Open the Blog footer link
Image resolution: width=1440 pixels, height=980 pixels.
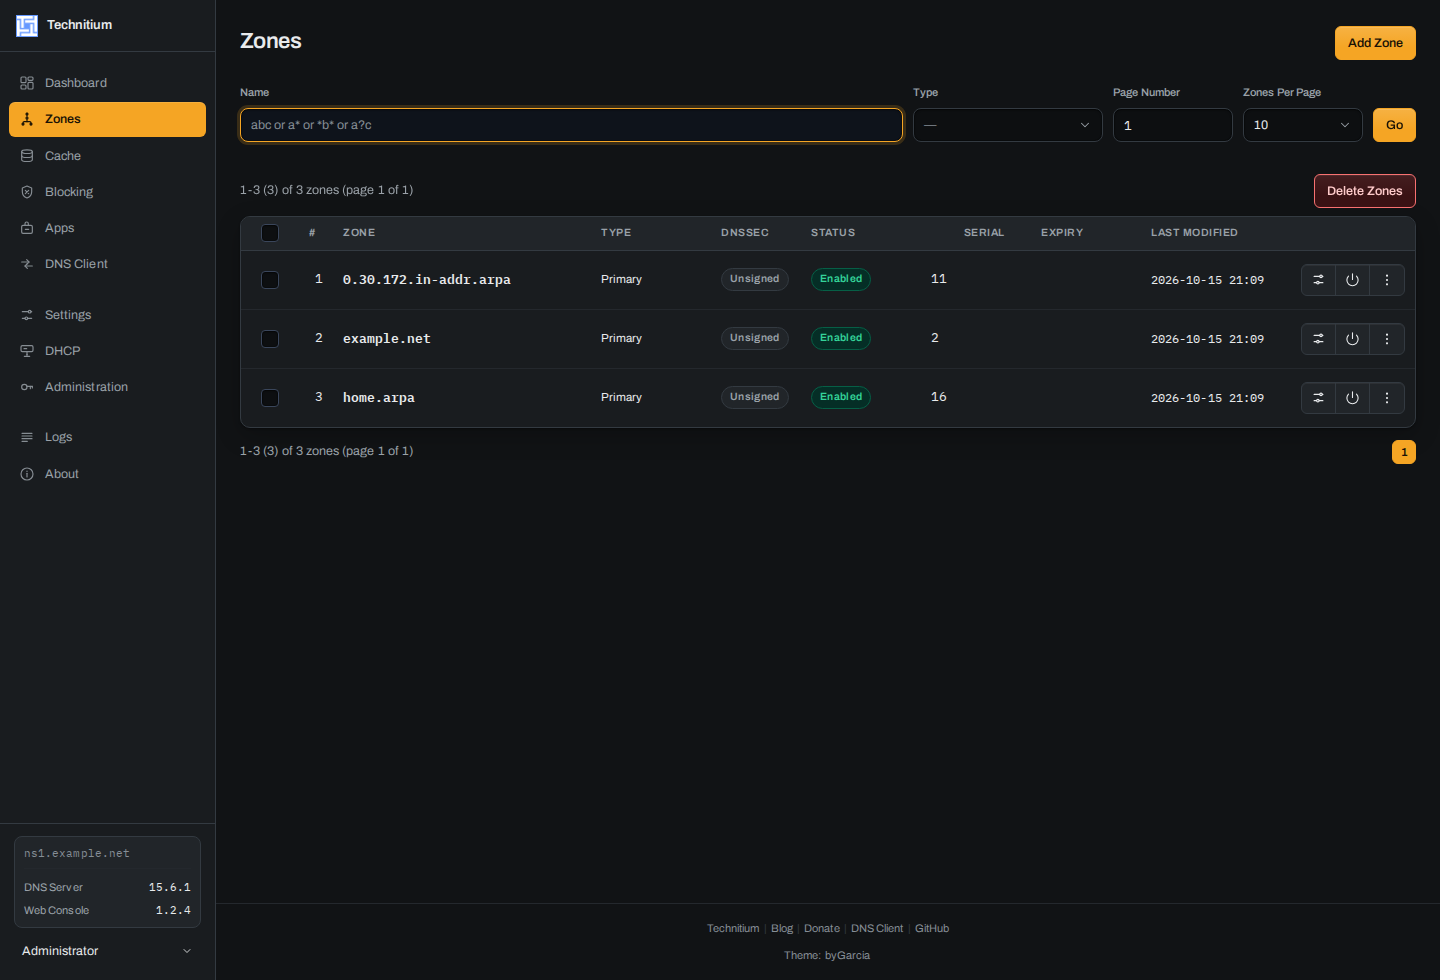click(x=782, y=929)
